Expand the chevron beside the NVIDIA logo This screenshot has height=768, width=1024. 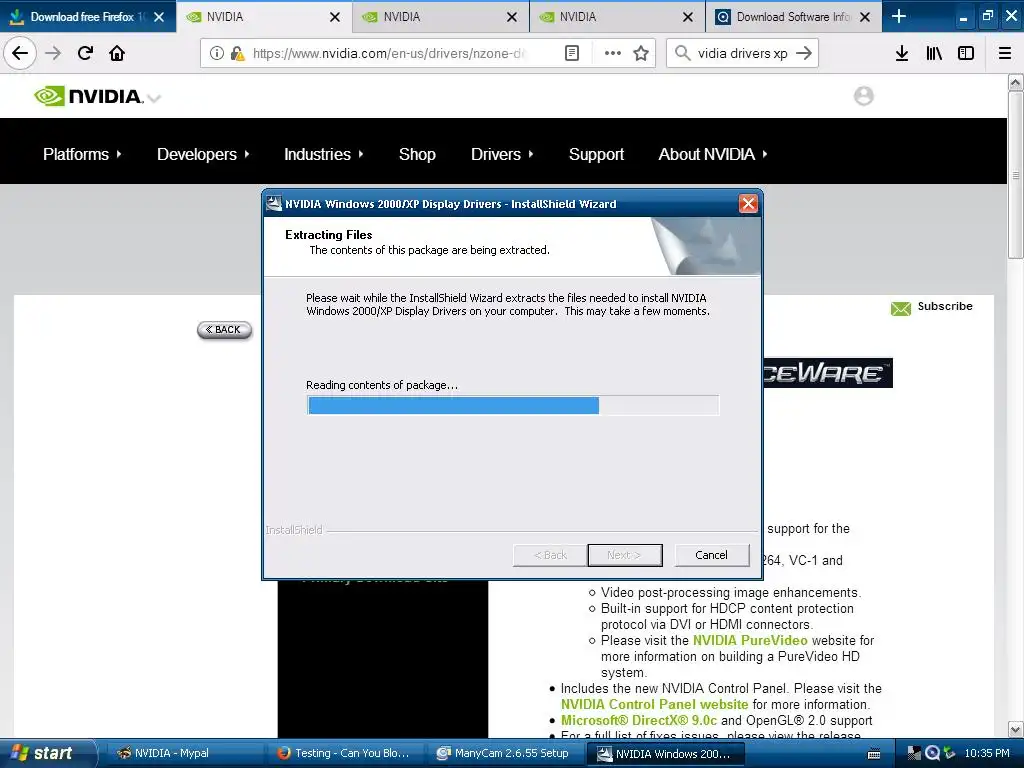[x=154, y=99]
